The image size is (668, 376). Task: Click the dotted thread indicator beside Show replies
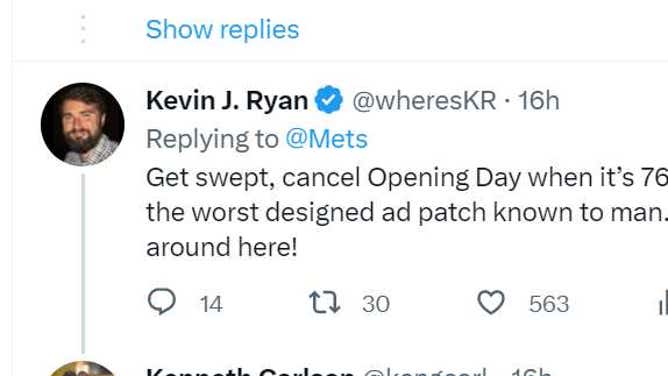(83, 29)
